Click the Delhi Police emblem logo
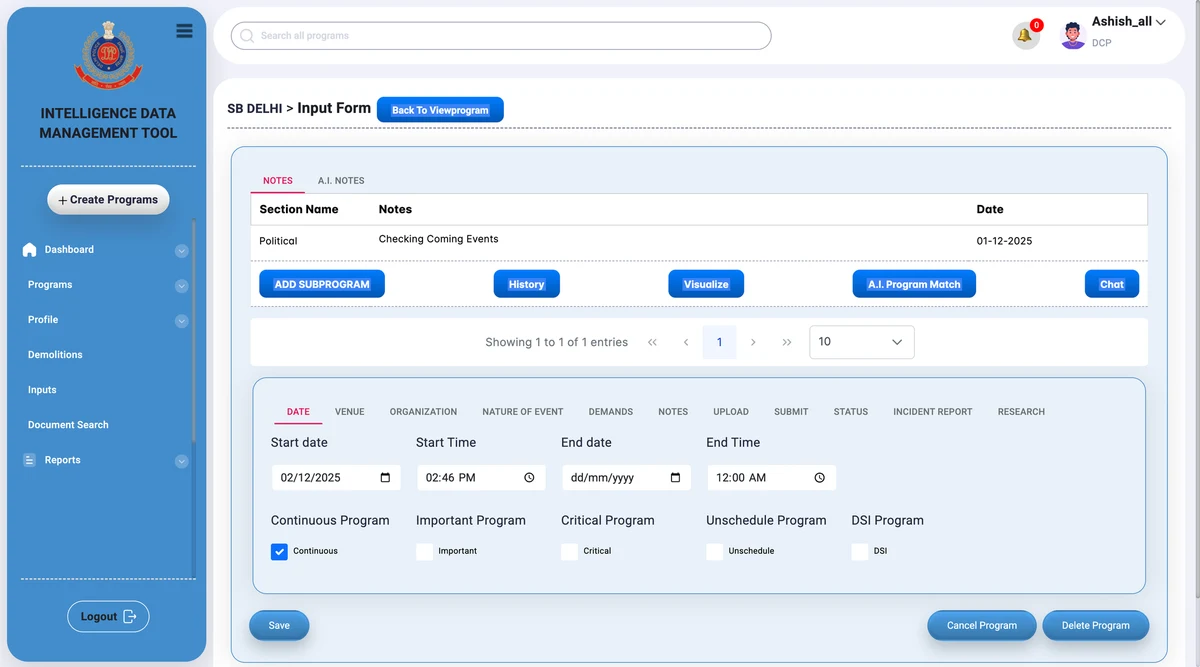The image size is (1200, 667). 108,57
